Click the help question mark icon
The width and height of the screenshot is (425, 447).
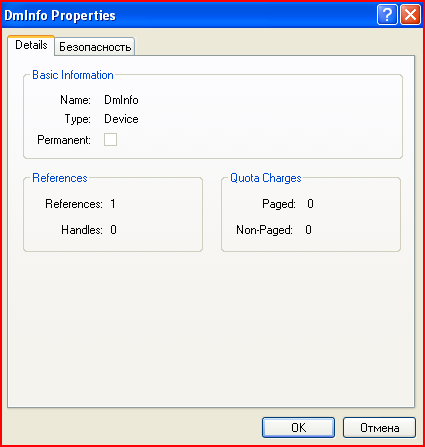387,15
